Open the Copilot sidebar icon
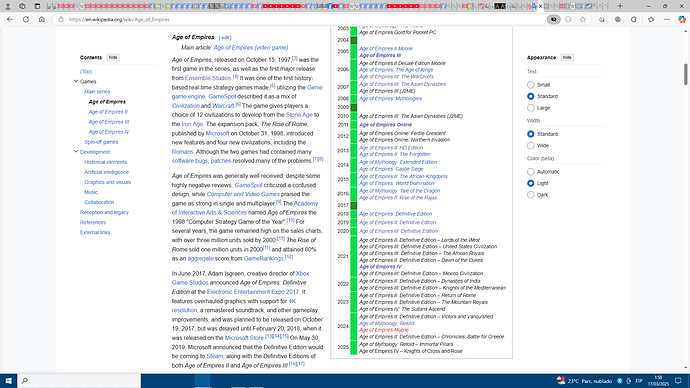Image resolution: width=690 pixels, height=388 pixels. click(x=682, y=19)
